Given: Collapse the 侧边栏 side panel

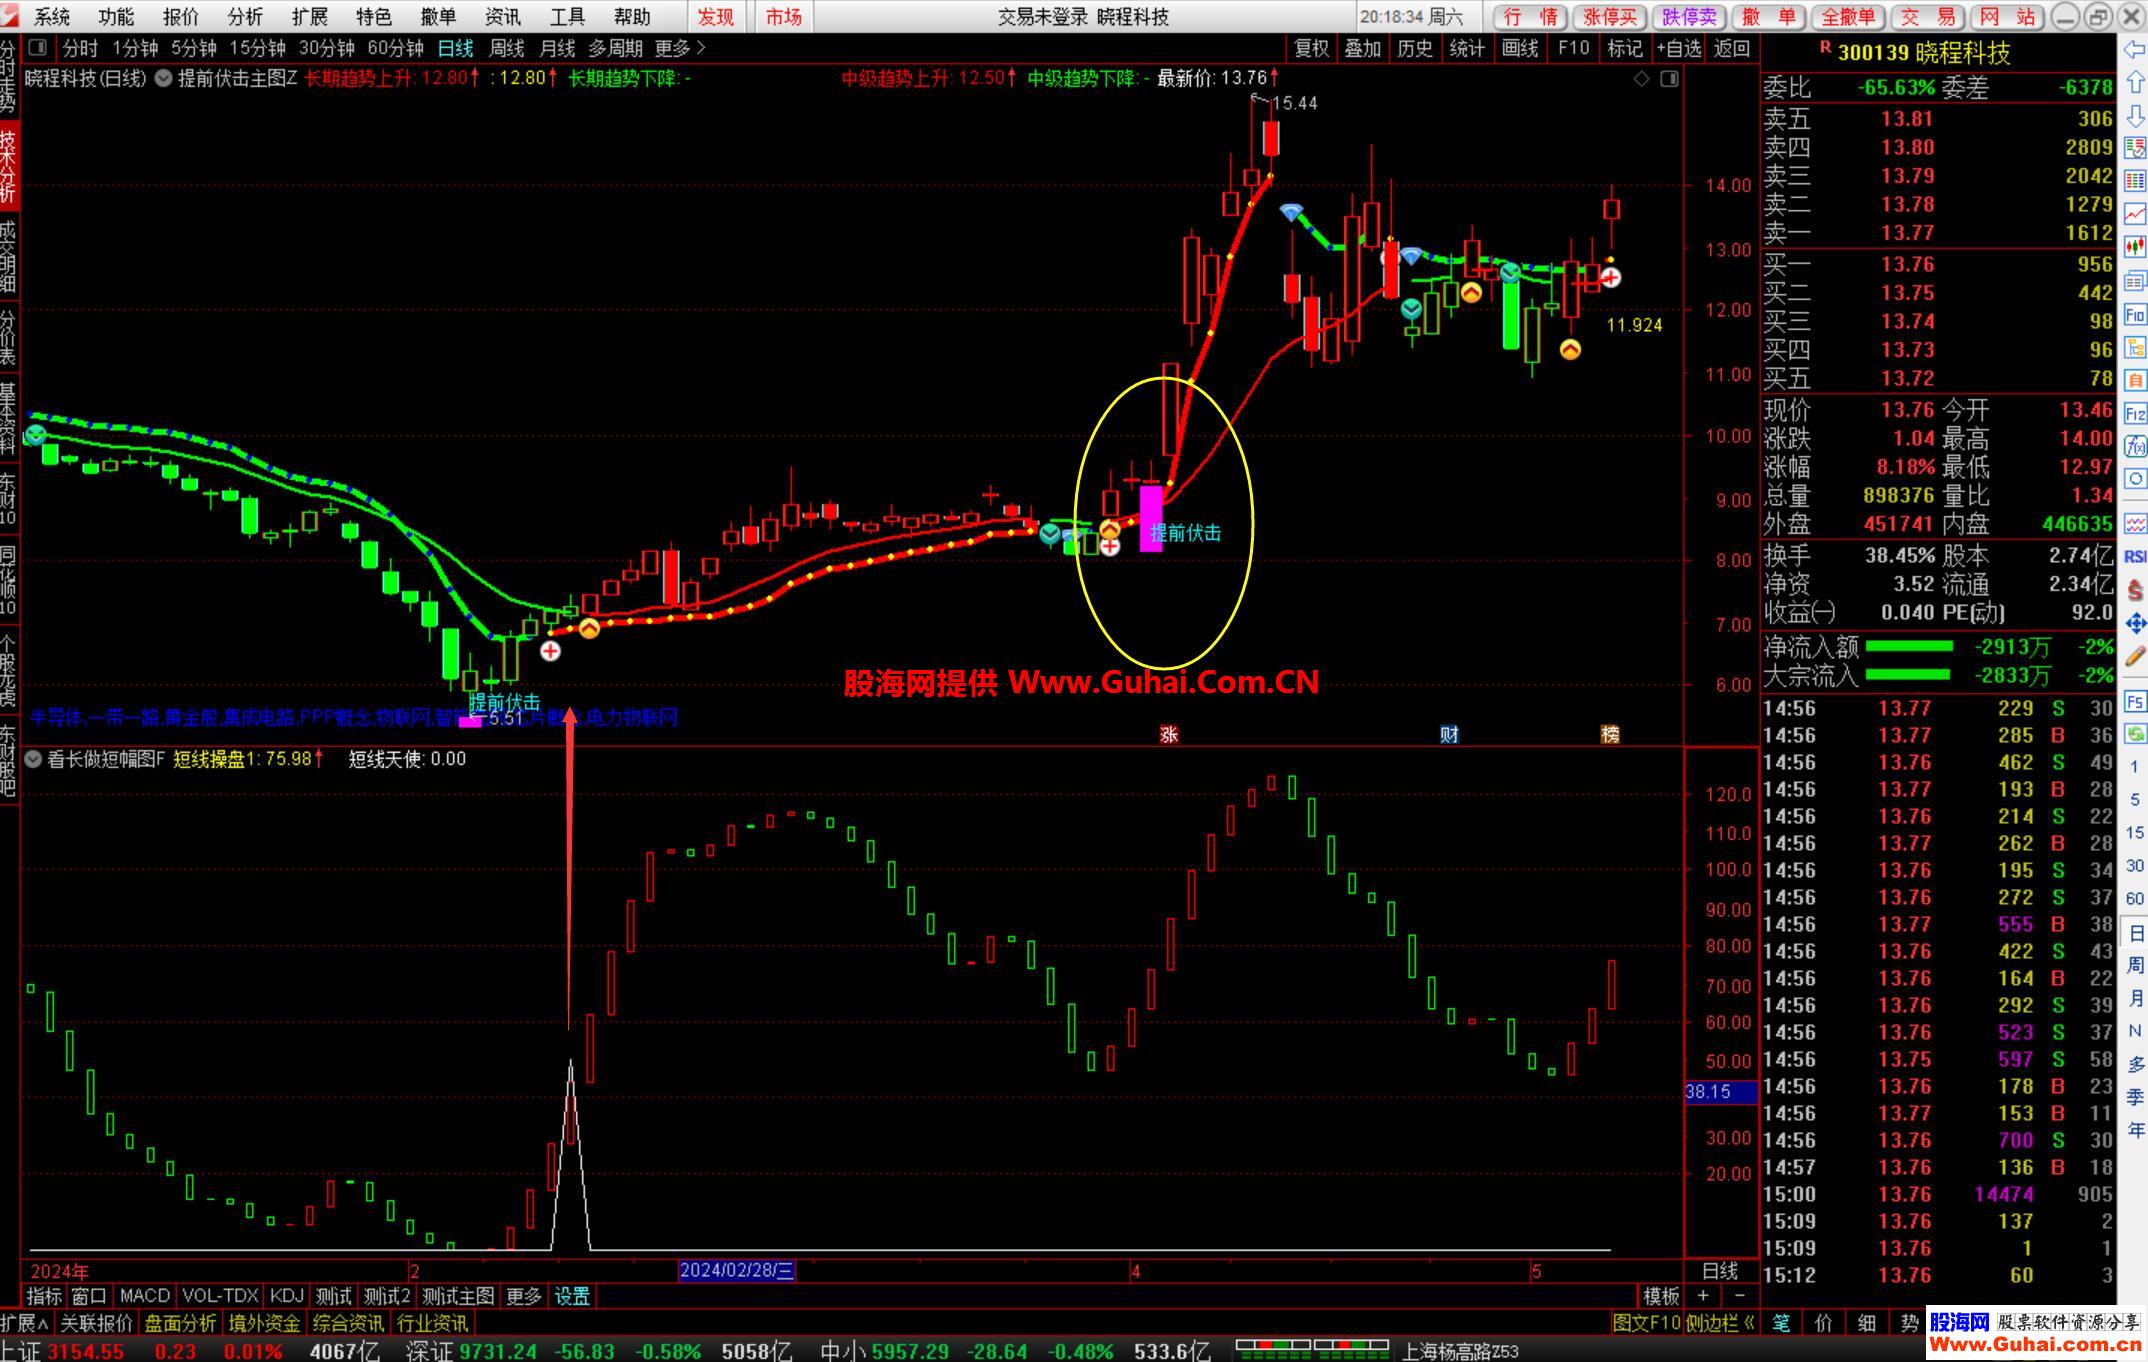Looking at the screenshot, I should (1721, 1323).
